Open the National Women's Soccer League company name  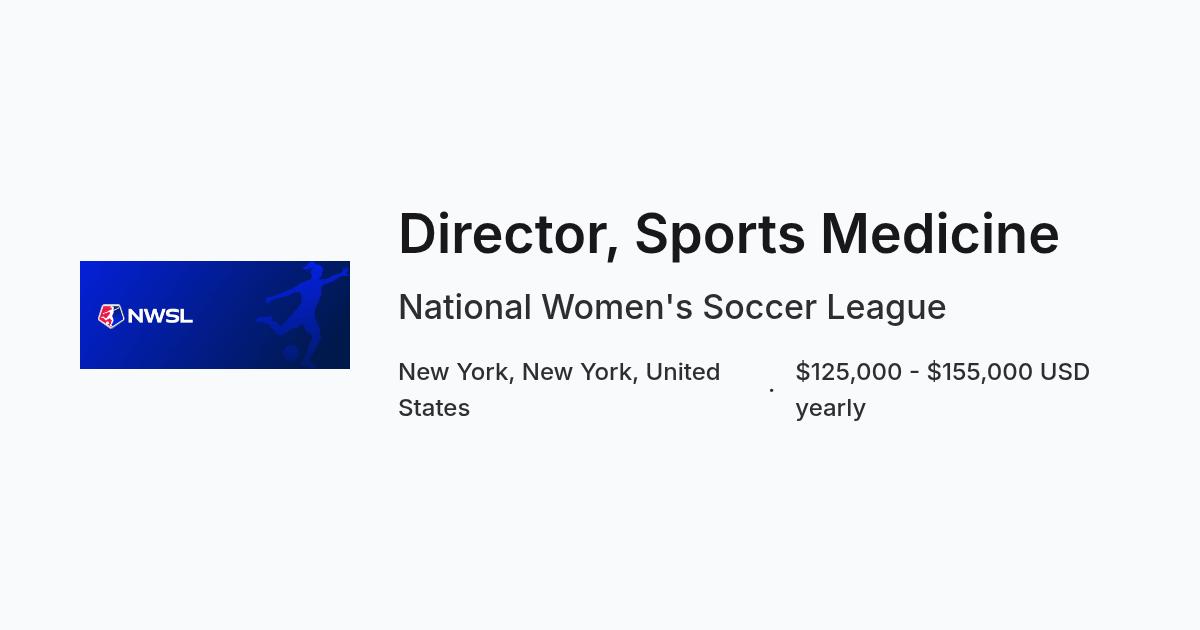pyautogui.click(x=672, y=307)
